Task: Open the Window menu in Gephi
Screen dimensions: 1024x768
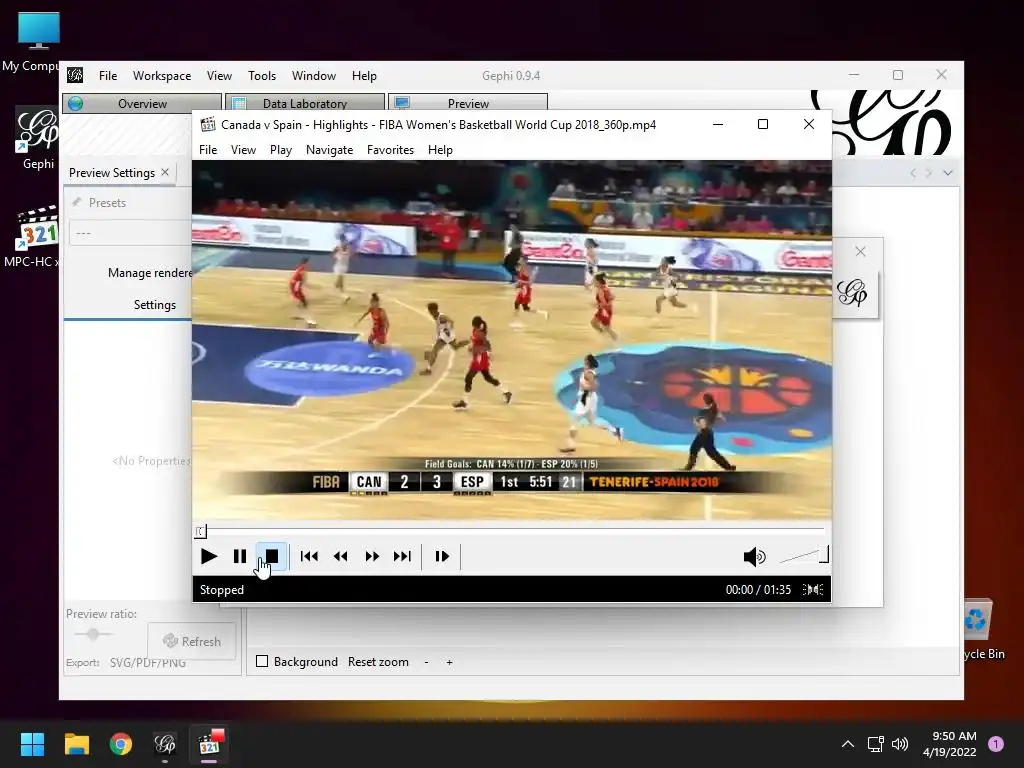Action: [x=313, y=76]
